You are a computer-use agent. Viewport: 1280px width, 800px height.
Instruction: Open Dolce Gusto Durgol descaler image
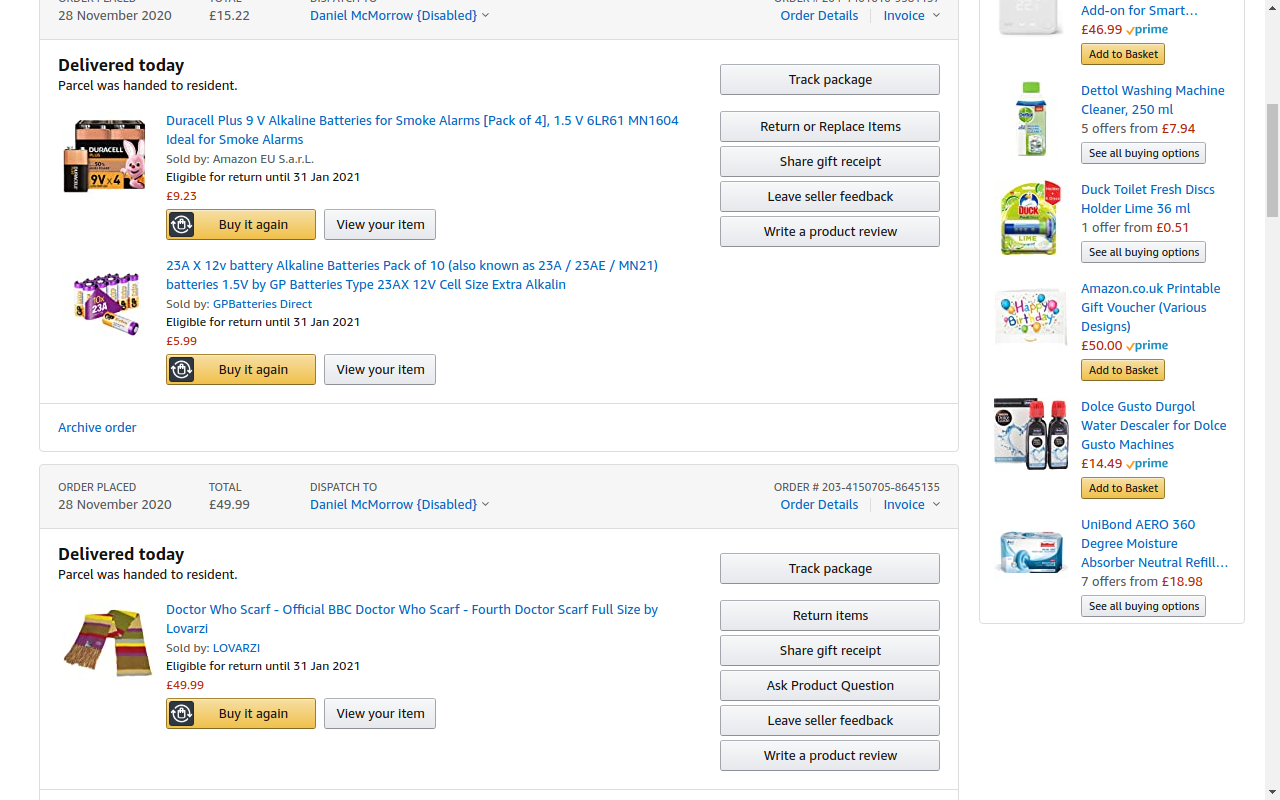click(1031, 434)
